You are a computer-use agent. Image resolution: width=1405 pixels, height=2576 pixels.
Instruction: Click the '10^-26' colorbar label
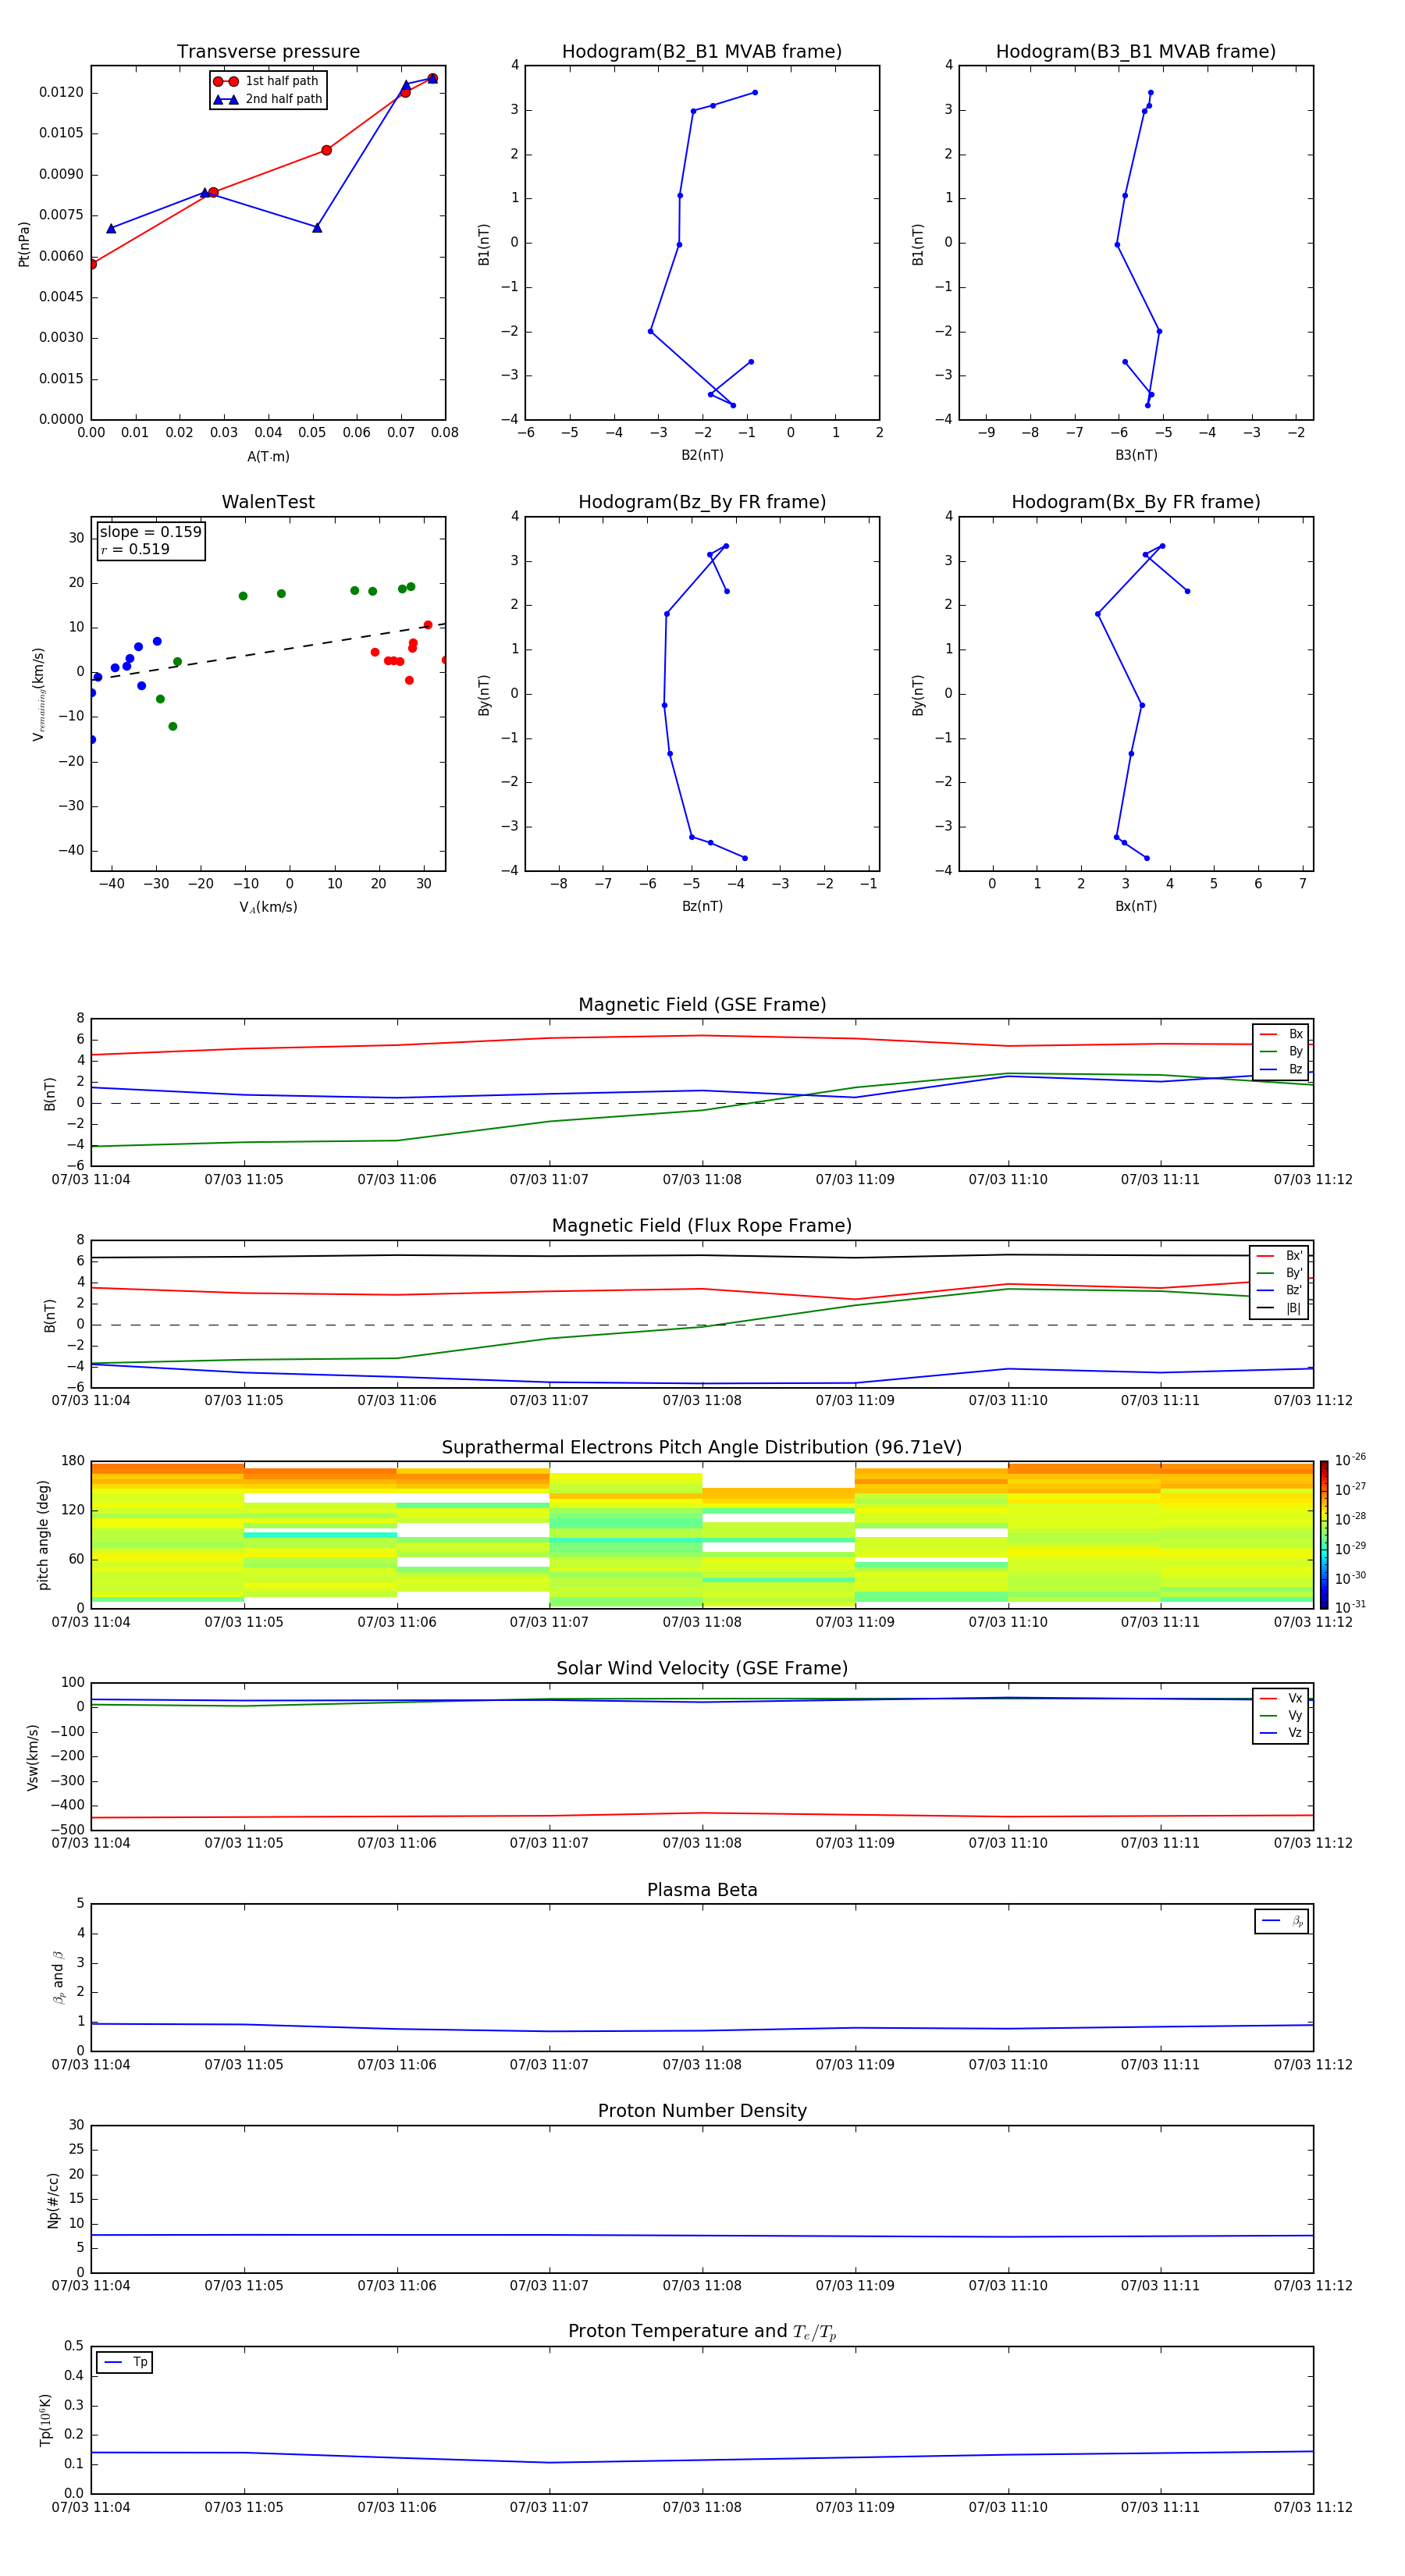click(1350, 1460)
